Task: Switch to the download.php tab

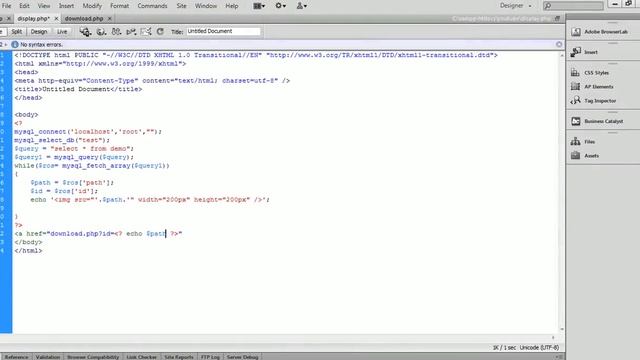Action: (x=84, y=18)
